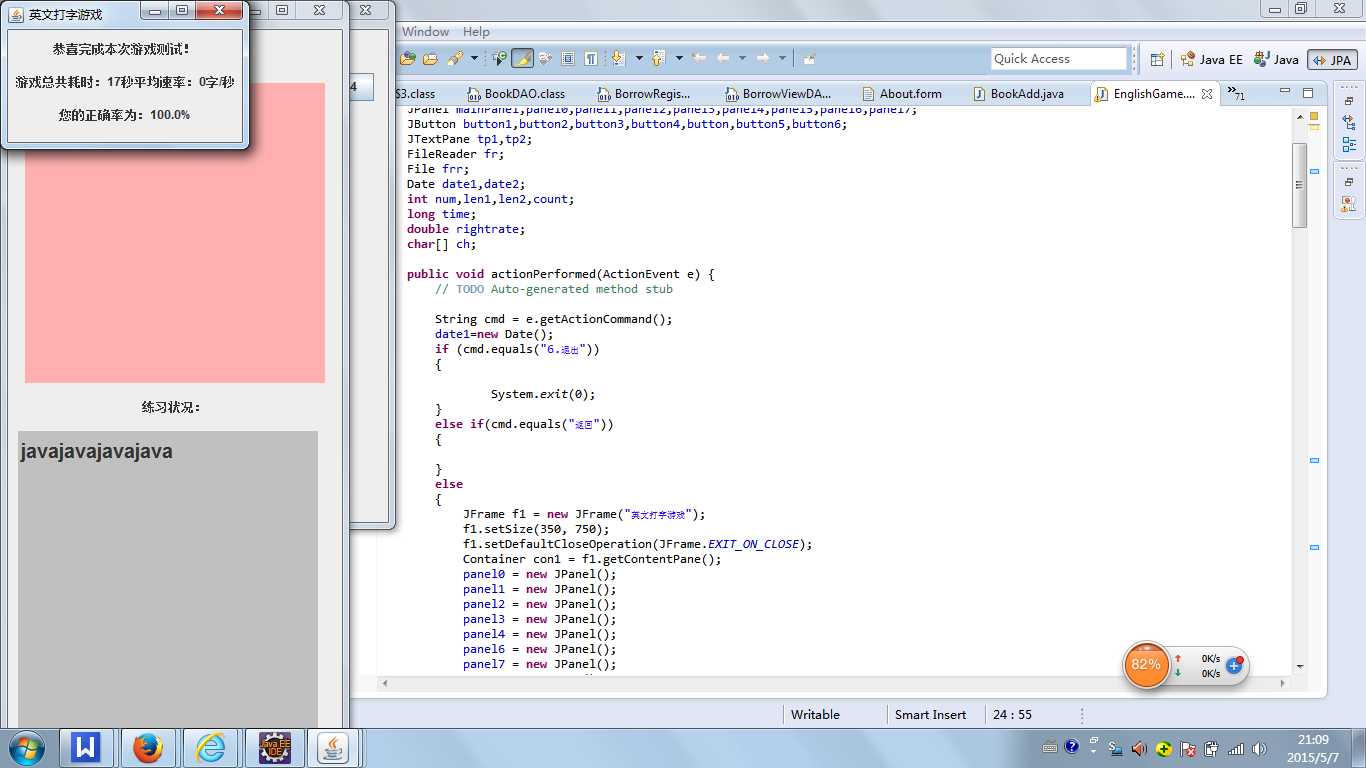Click the Skip All Breakpoints toolbar icon
The height and width of the screenshot is (768, 1366).
(x=545, y=58)
